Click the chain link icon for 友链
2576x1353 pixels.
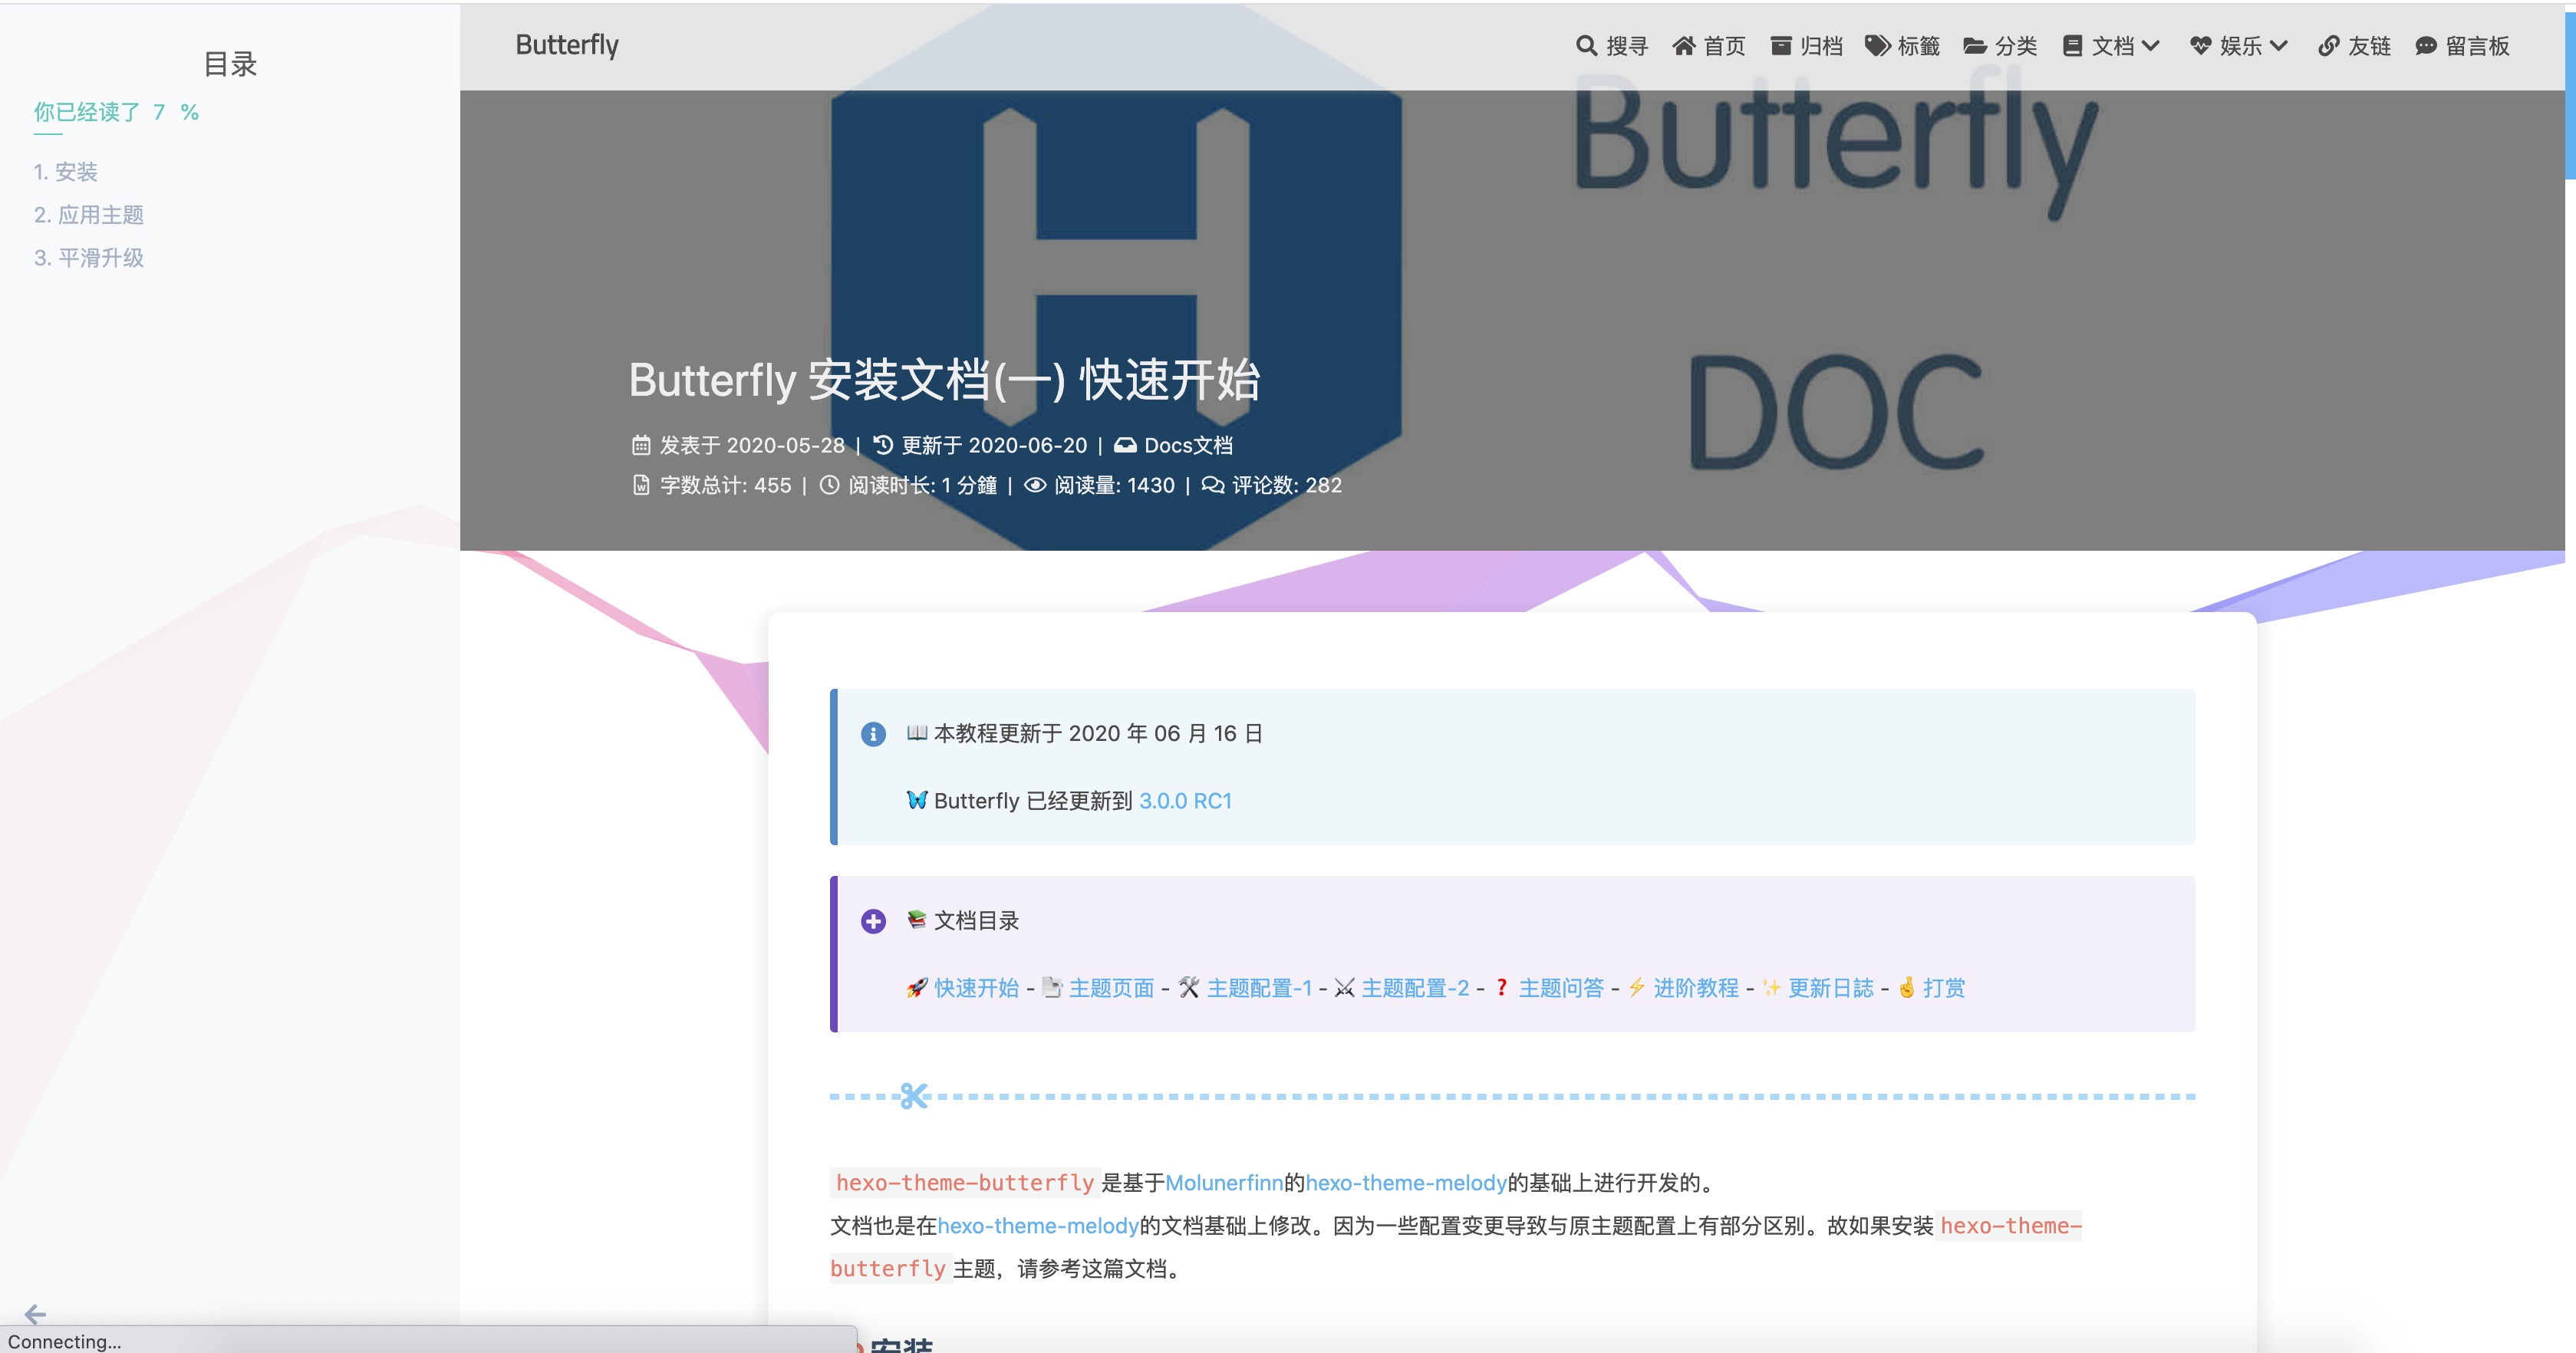click(2328, 46)
